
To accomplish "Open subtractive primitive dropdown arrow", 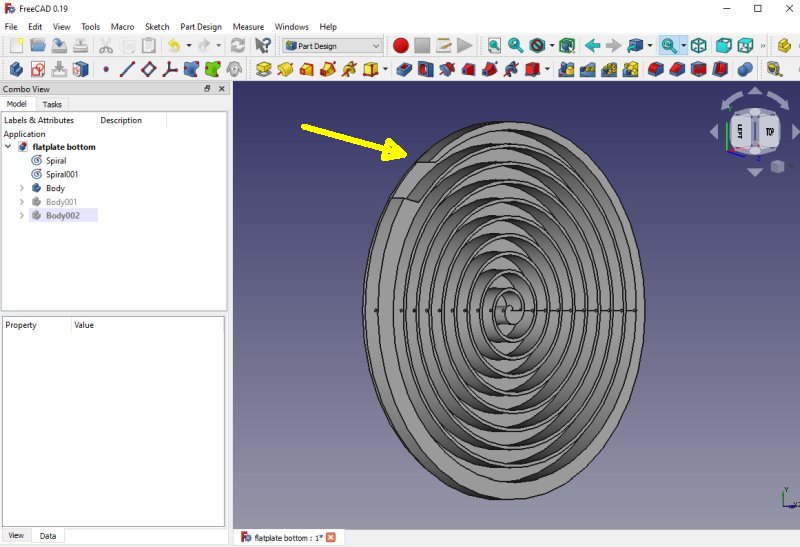I will click(x=547, y=69).
